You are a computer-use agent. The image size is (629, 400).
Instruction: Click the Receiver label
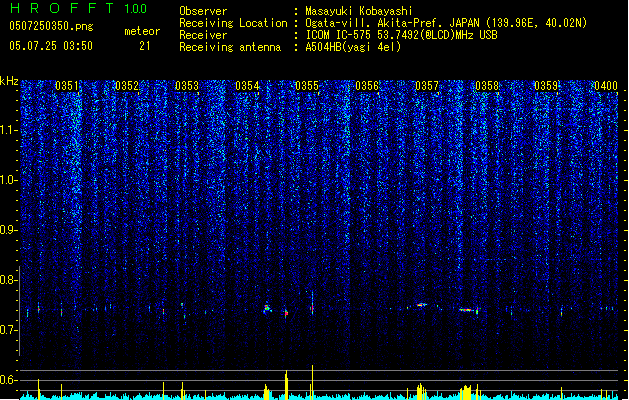point(203,35)
